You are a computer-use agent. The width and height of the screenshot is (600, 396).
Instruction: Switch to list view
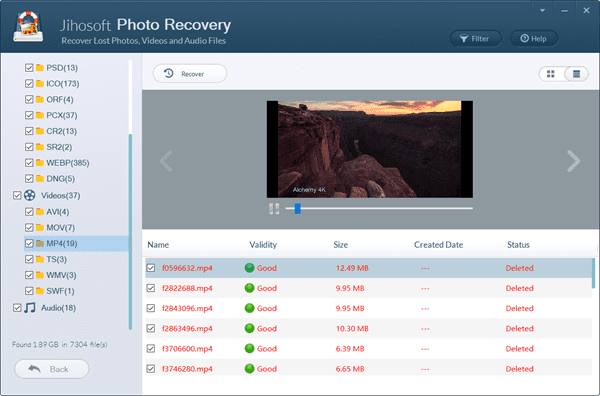pyautogui.click(x=576, y=74)
